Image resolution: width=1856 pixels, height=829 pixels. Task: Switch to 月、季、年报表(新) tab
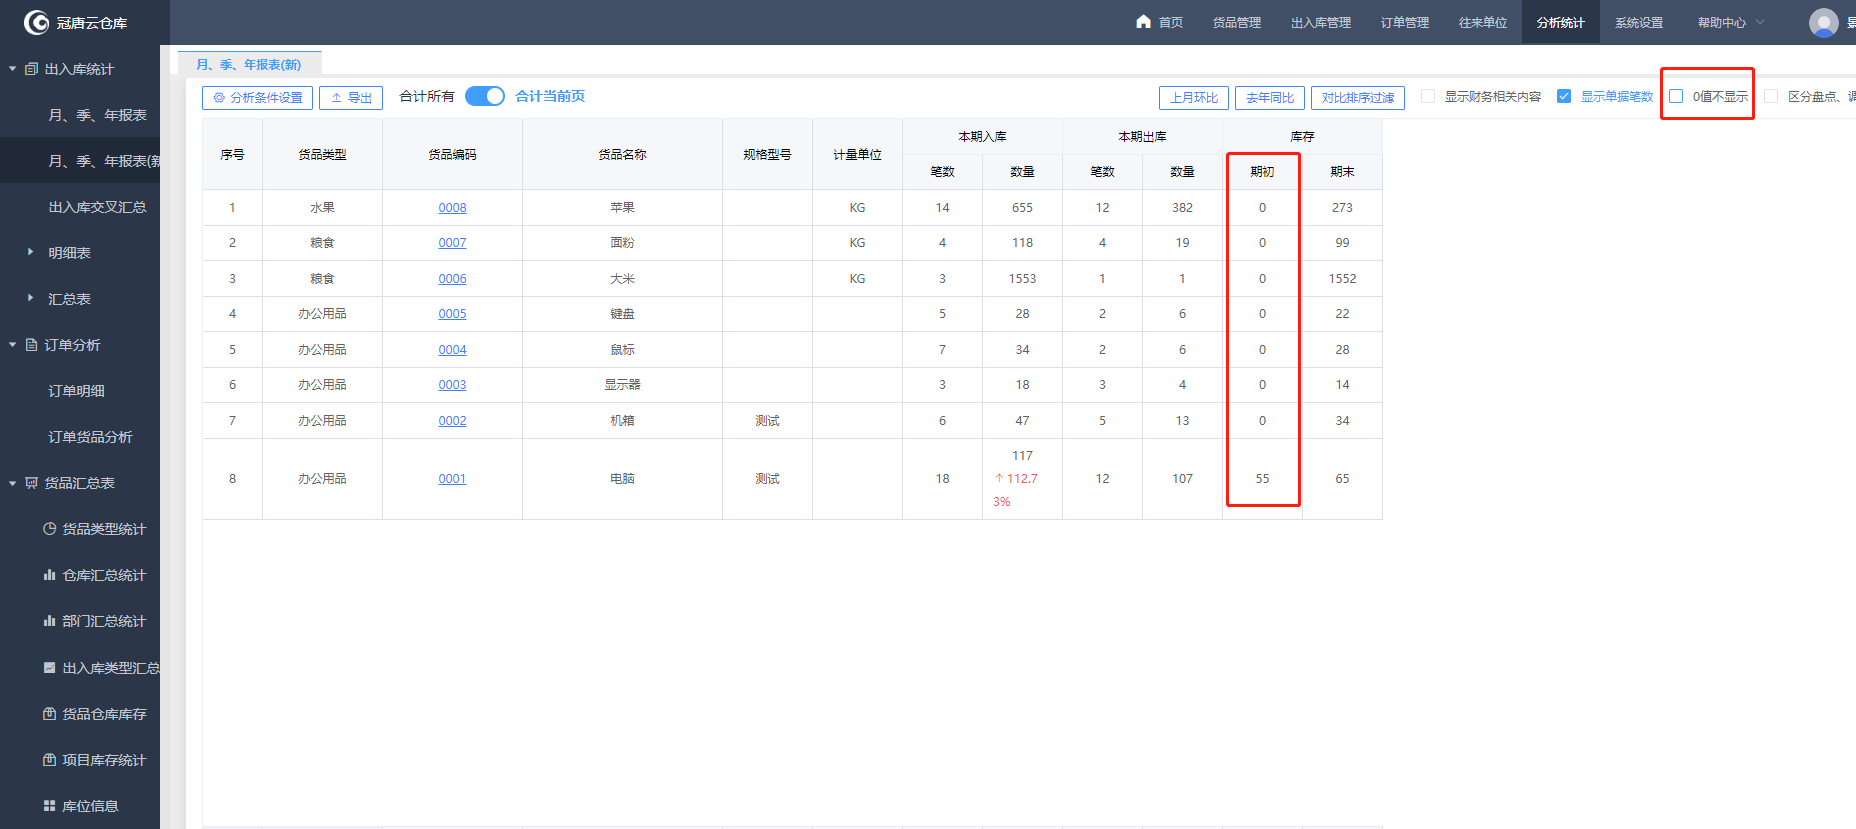tap(249, 64)
